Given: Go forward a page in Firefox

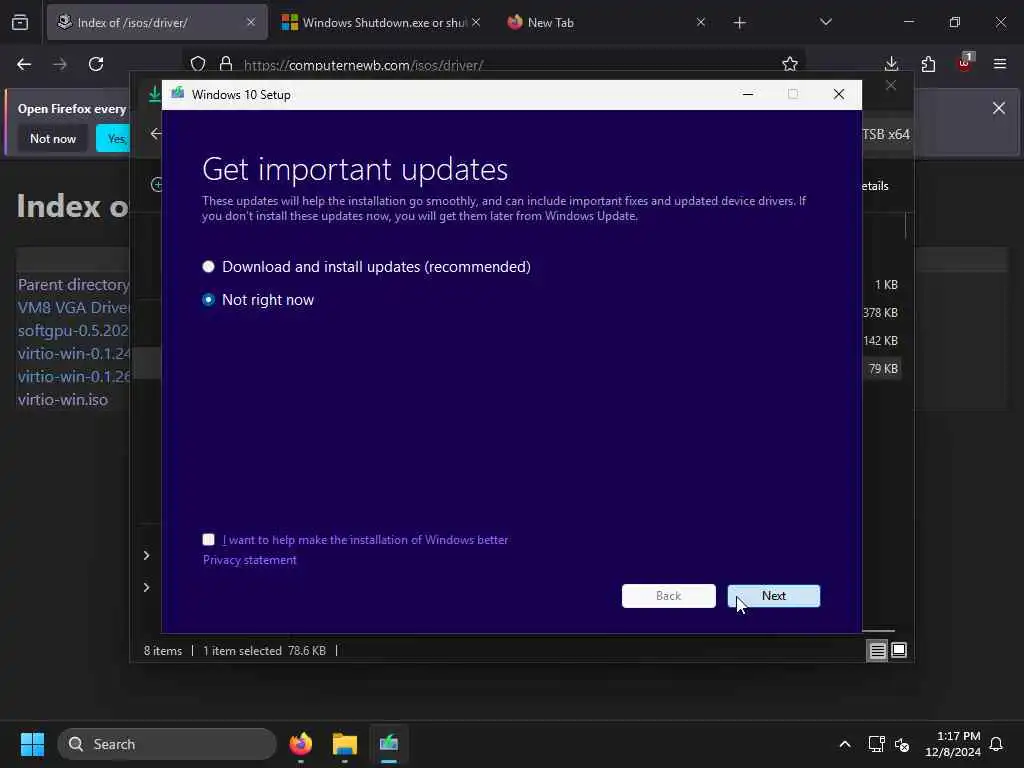Looking at the screenshot, I should click(x=60, y=64).
